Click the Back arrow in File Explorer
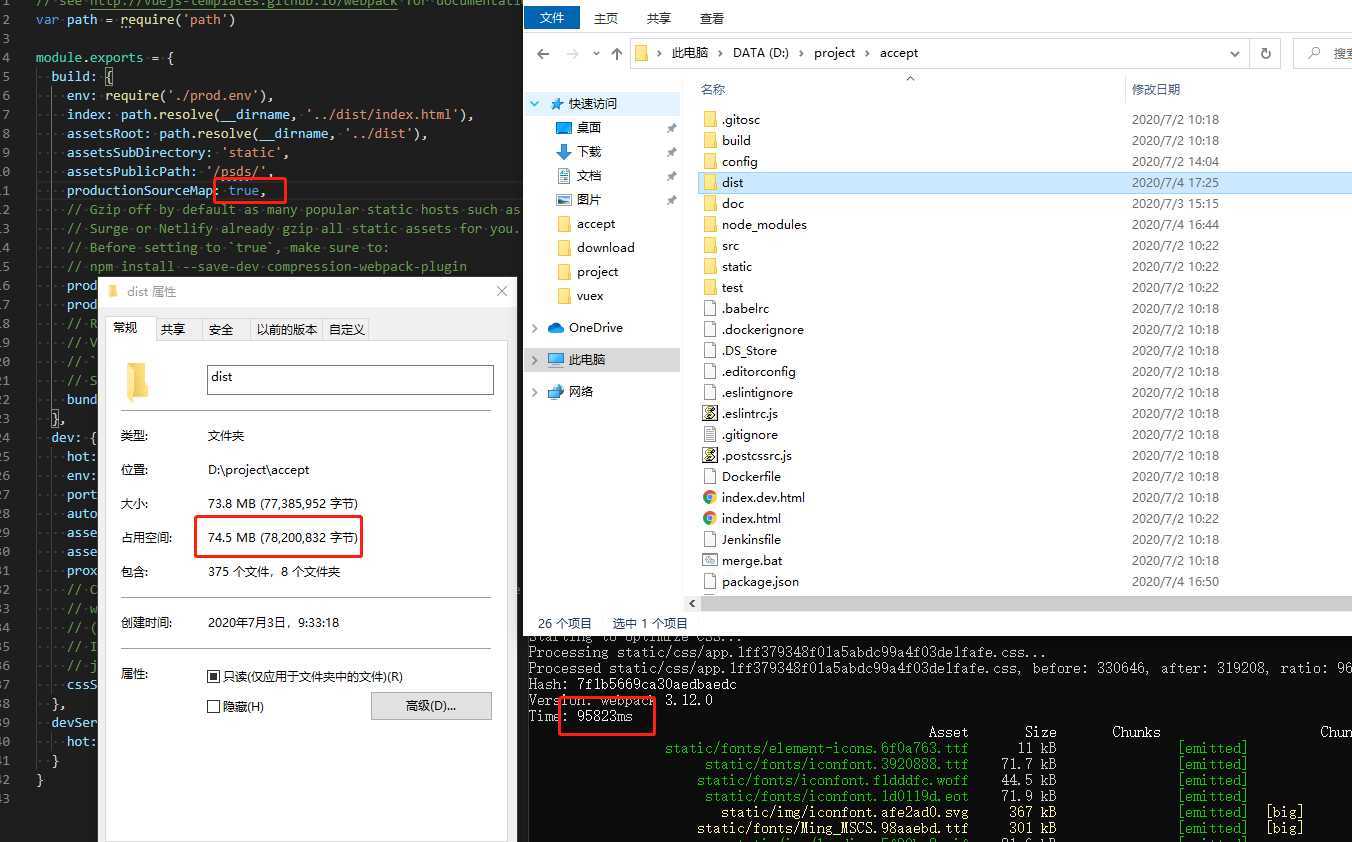This screenshot has height=842, width=1352. [x=543, y=54]
